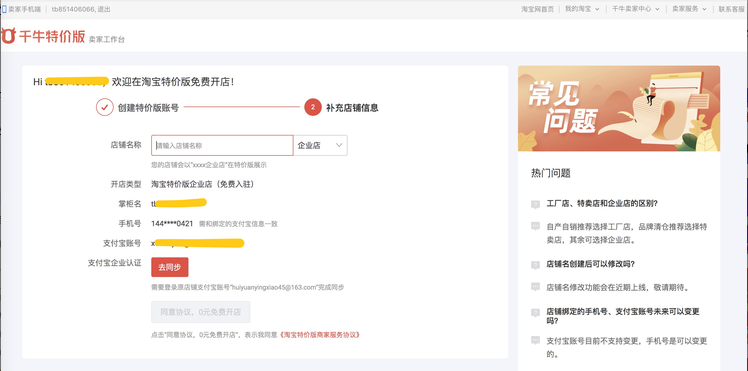Click question icon beside 店铺名创建后可以修改吗

(535, 265)
